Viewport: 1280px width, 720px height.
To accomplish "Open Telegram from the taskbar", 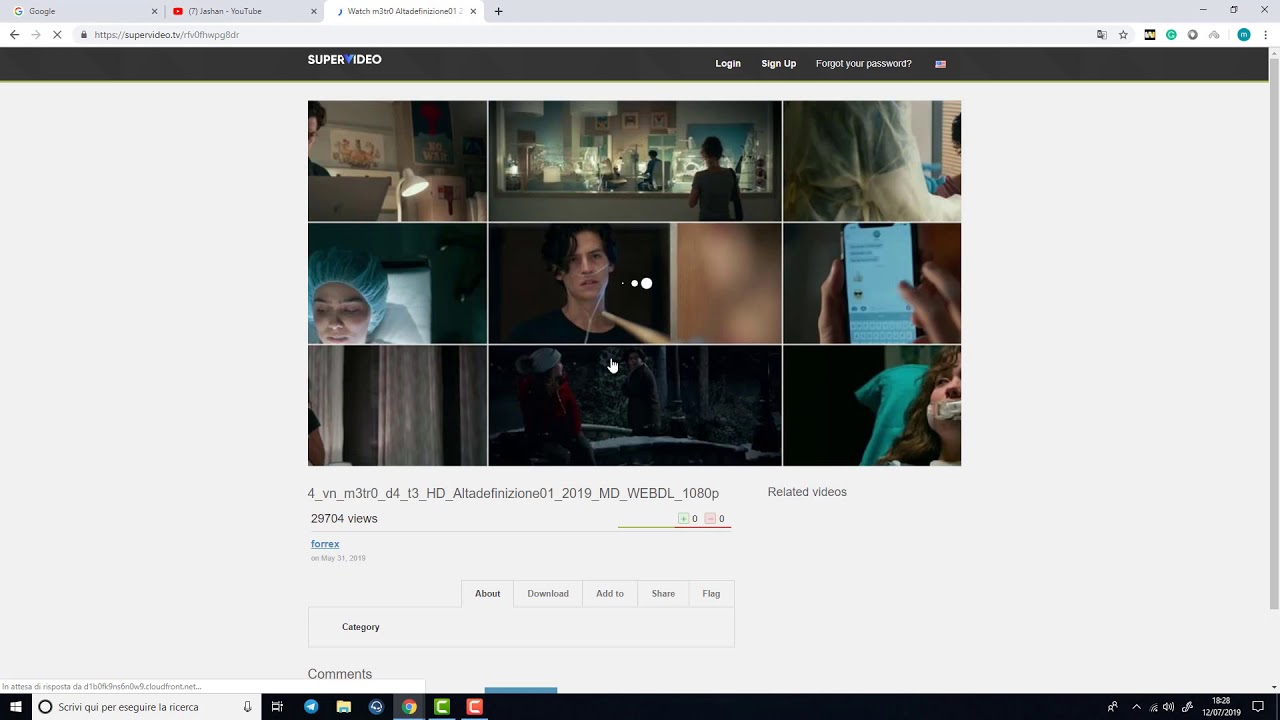I will point(311,707).
